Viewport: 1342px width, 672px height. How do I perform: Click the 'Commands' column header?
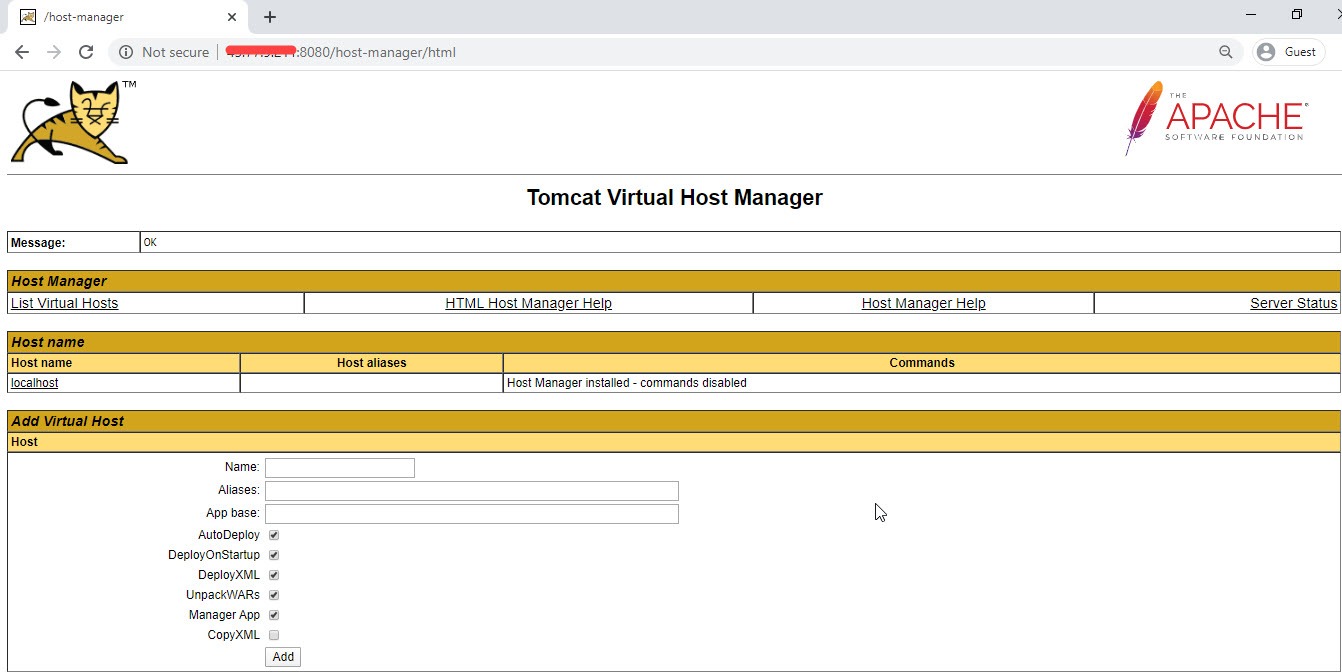pyautogui.click(x=922, y=363)
